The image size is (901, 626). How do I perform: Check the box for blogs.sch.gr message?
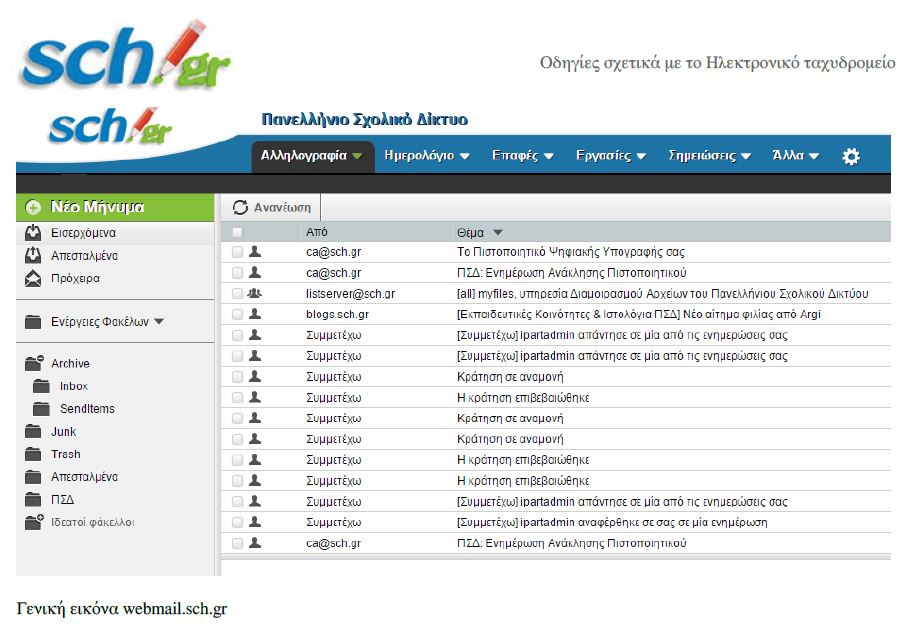point(237,314)
